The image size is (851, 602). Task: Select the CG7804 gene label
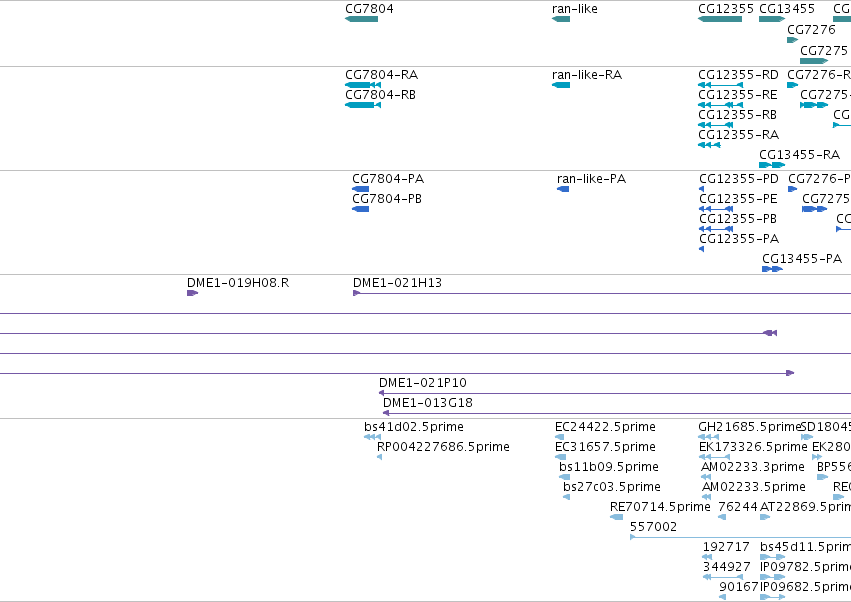pos(369,9)
